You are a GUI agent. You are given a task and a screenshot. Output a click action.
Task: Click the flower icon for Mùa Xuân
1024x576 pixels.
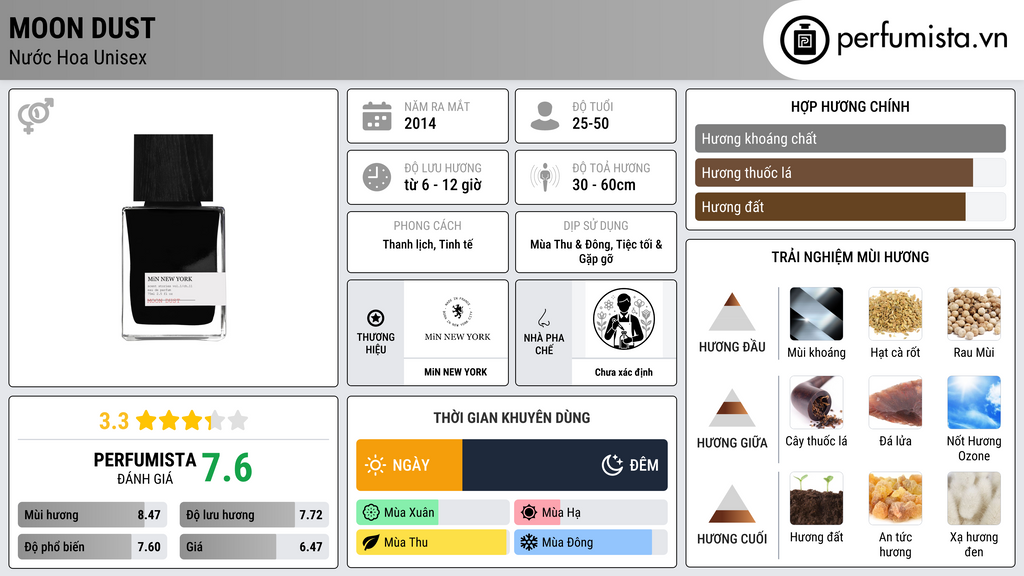[x=371, y=513]
